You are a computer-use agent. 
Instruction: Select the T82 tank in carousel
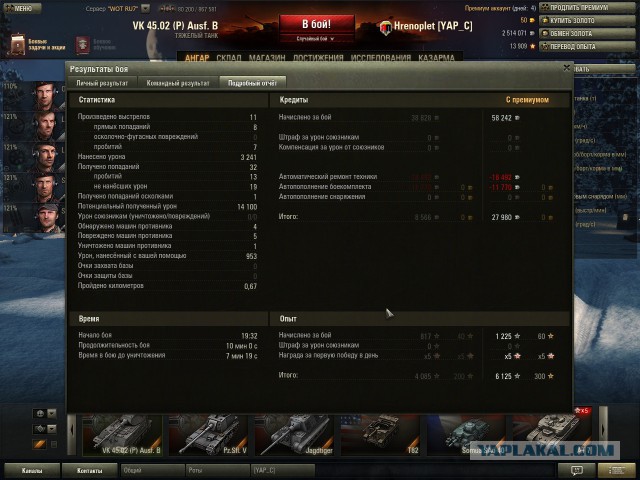380,435
